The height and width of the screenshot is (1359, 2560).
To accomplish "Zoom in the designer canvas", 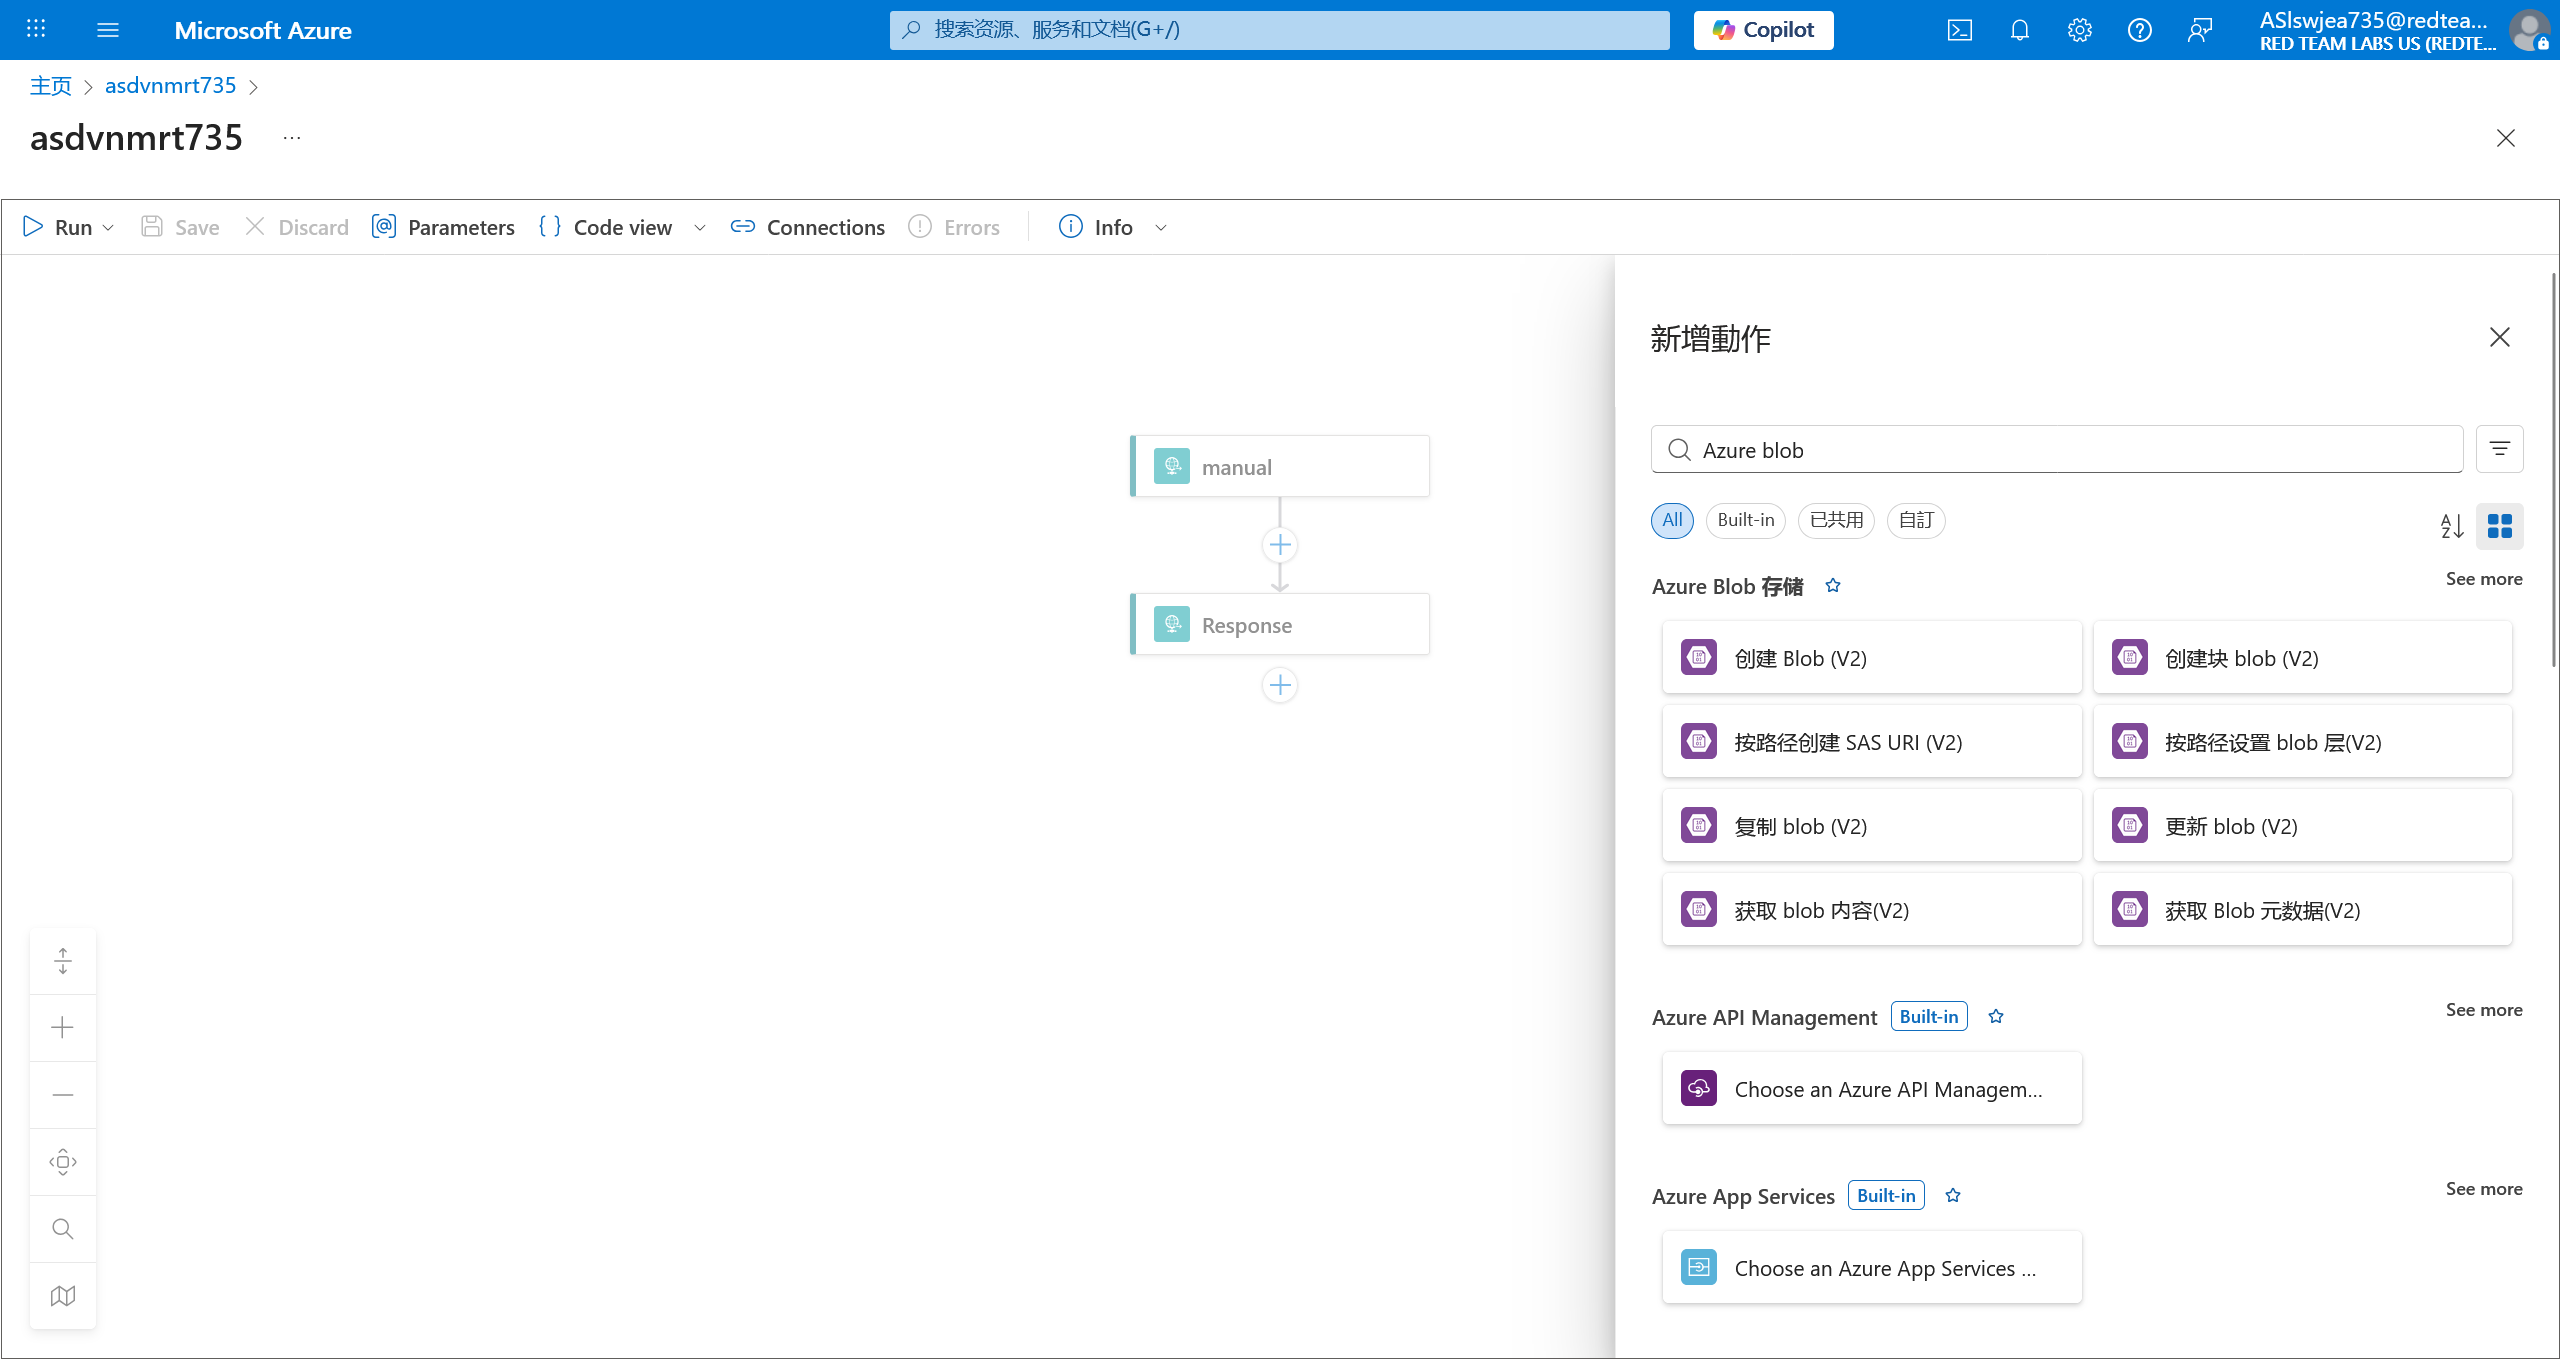I will (x=63, y=1027).
